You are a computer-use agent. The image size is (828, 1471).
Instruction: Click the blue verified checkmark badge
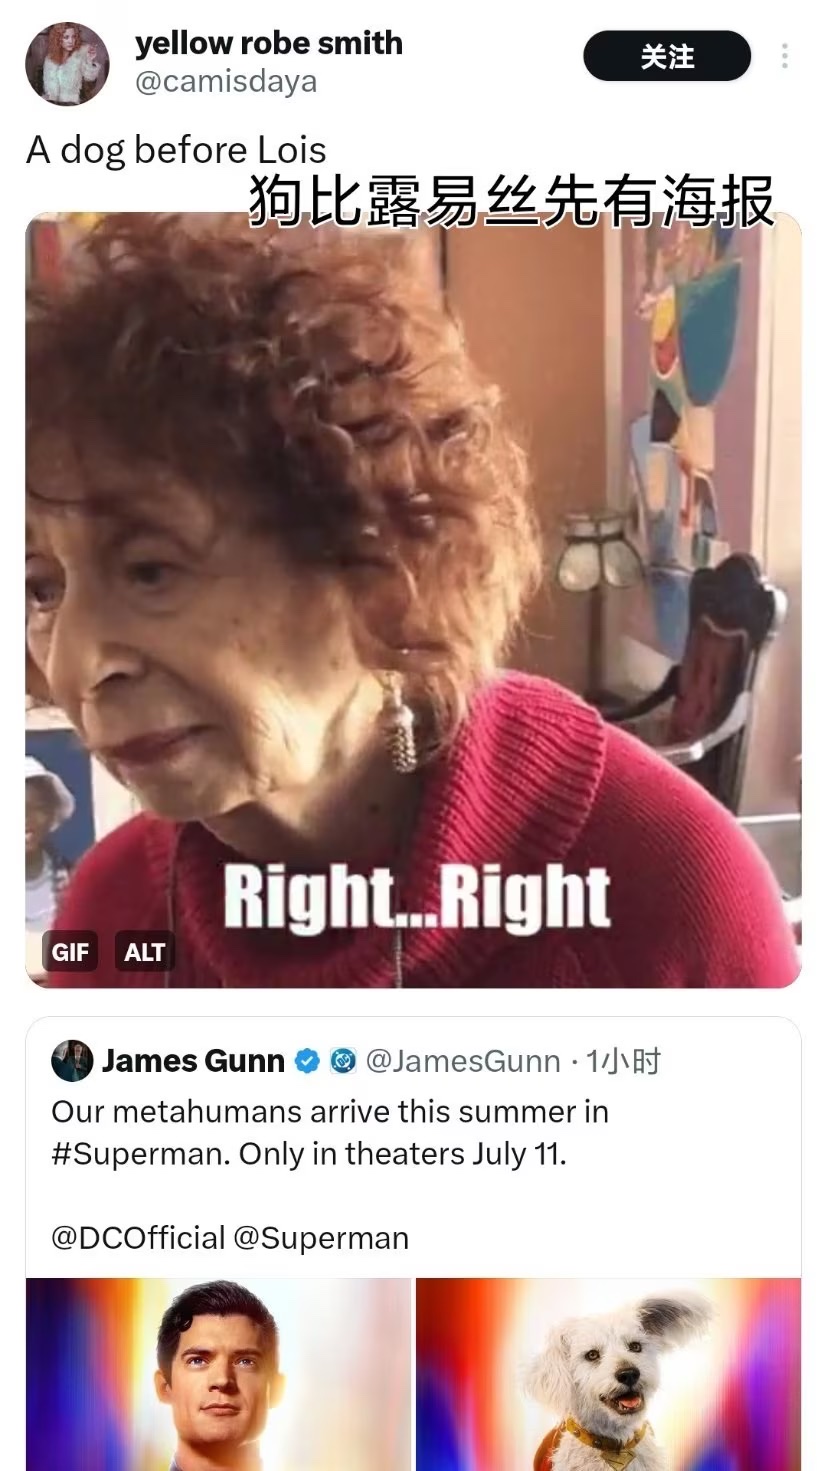[x=308, y=1061]
